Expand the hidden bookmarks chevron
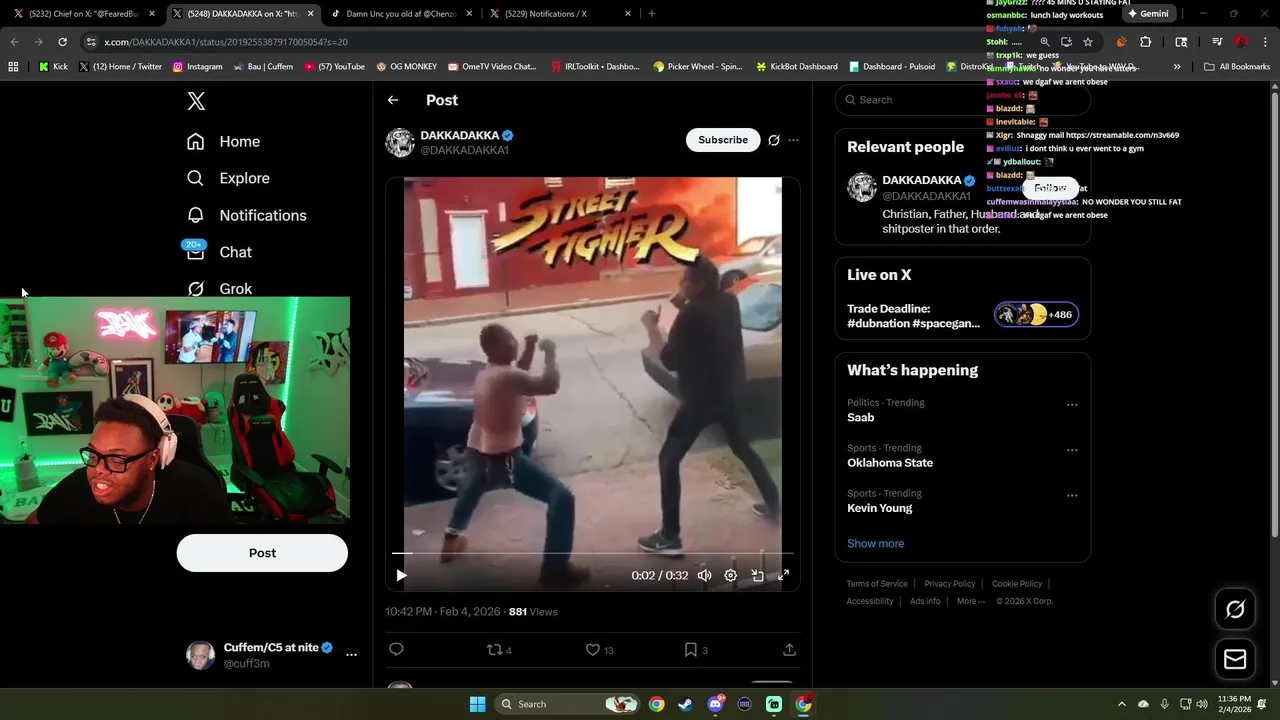Viewport: 1280px width, 720px height. pyautogui.click(x=1177, y=67)
